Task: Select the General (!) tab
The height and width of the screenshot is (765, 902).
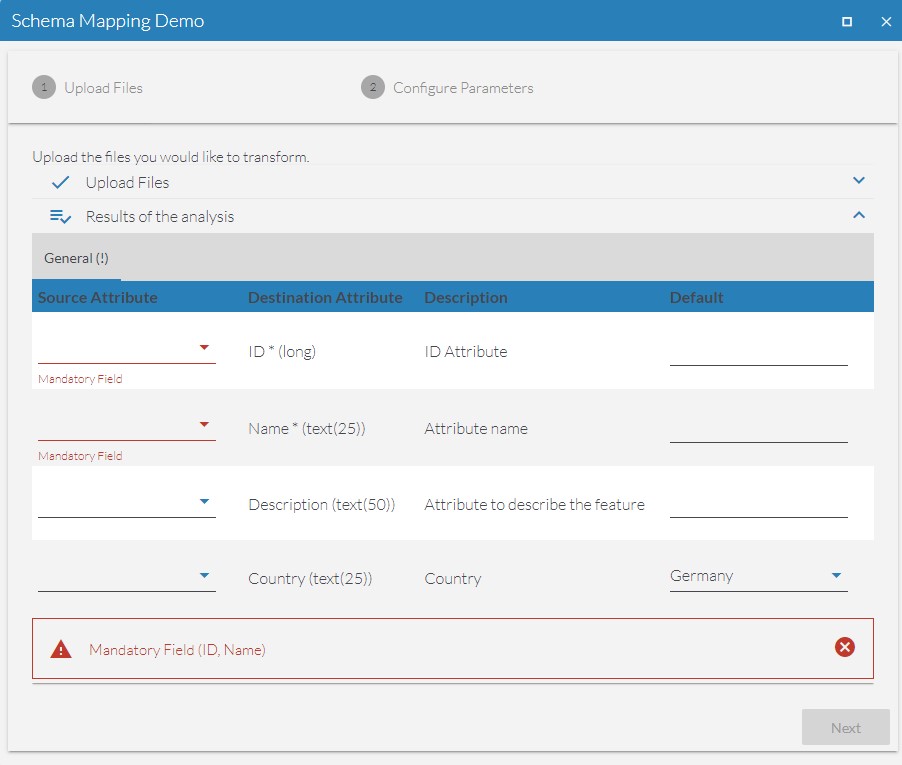Action: point(76,258)
